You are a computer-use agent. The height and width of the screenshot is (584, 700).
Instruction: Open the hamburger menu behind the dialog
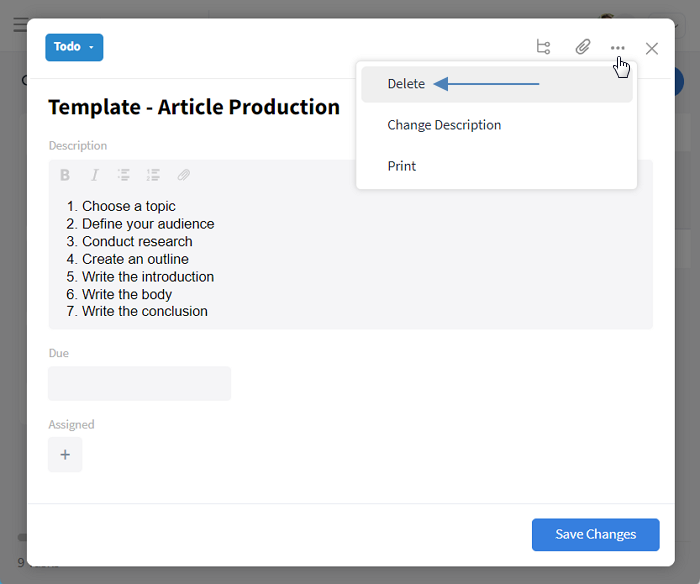[x=19, y=25]
